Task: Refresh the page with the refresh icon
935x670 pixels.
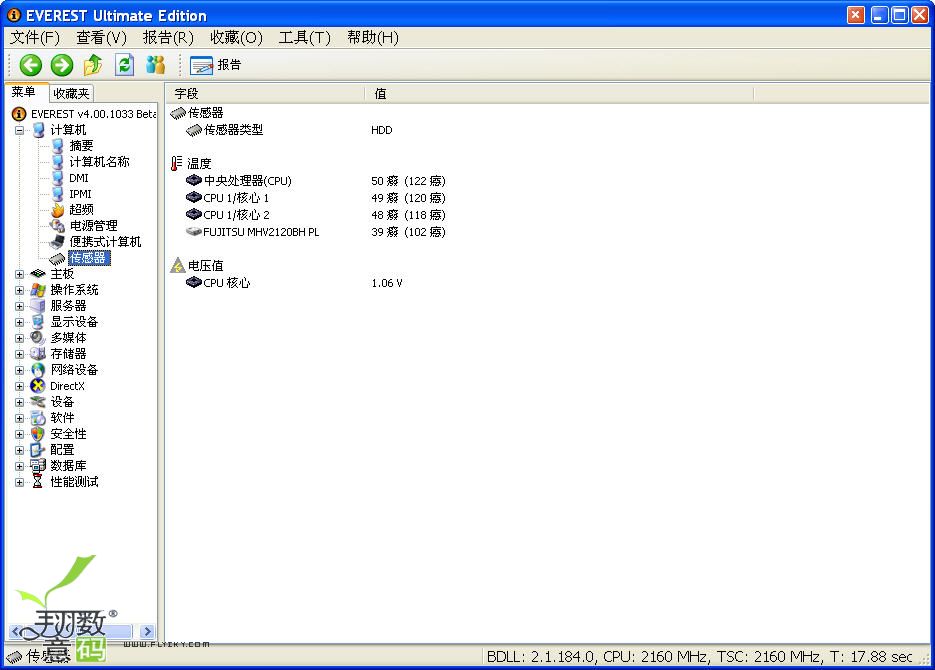Action: [124, 64]
